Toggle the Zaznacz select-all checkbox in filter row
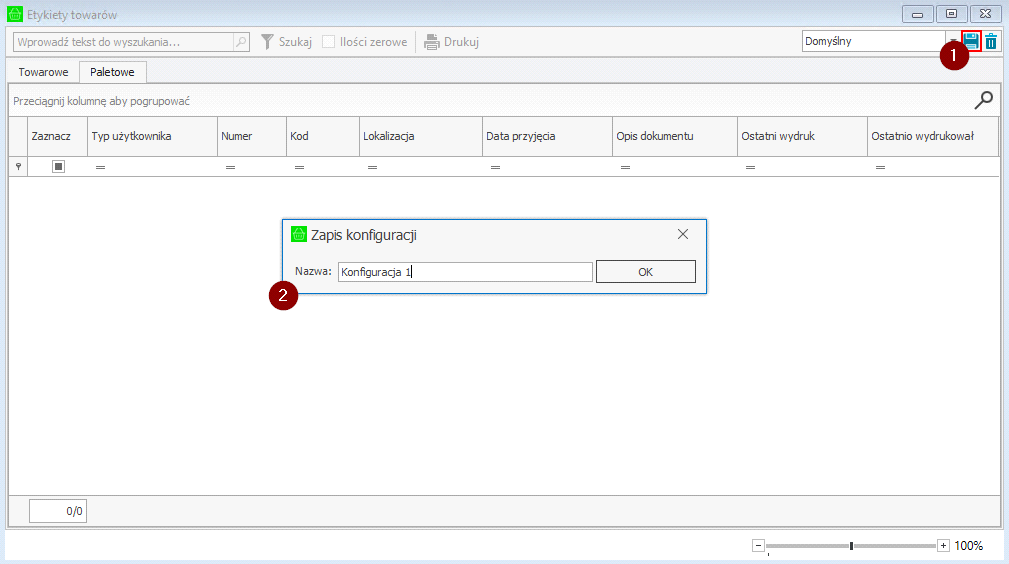The image size is (1009, 564). tap(58, 167)
